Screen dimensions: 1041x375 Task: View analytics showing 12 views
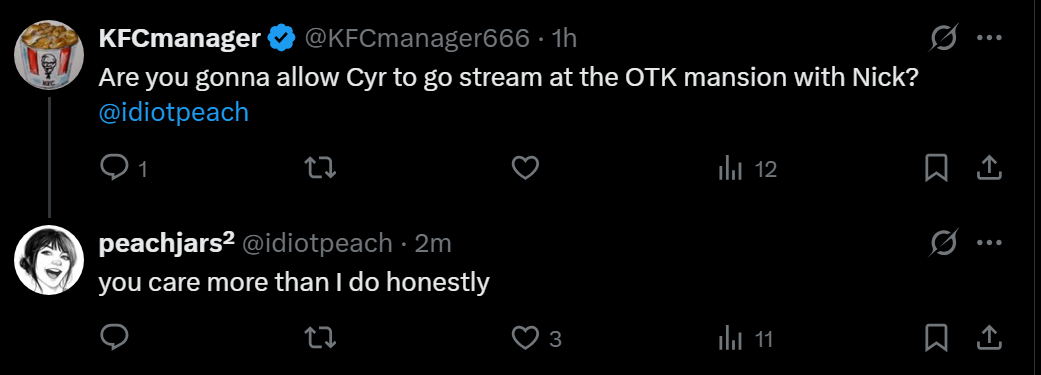(x=748, y=170)
